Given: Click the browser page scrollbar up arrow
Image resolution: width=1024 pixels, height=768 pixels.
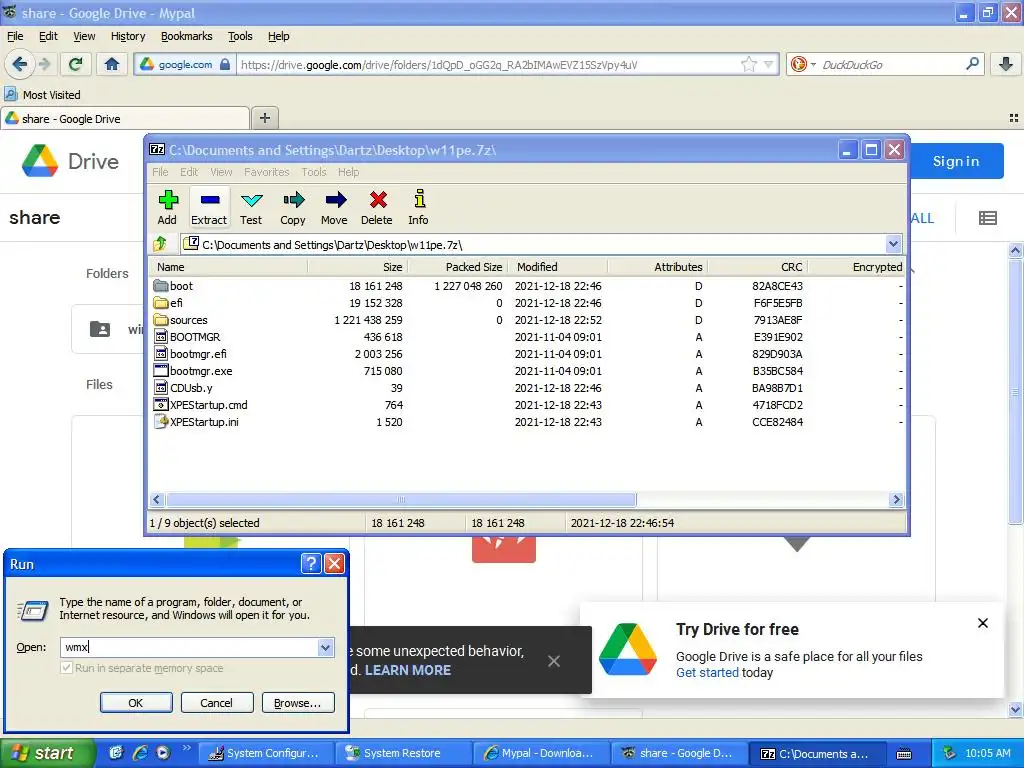Looking at the screenshot, I should coord(1016,250).
